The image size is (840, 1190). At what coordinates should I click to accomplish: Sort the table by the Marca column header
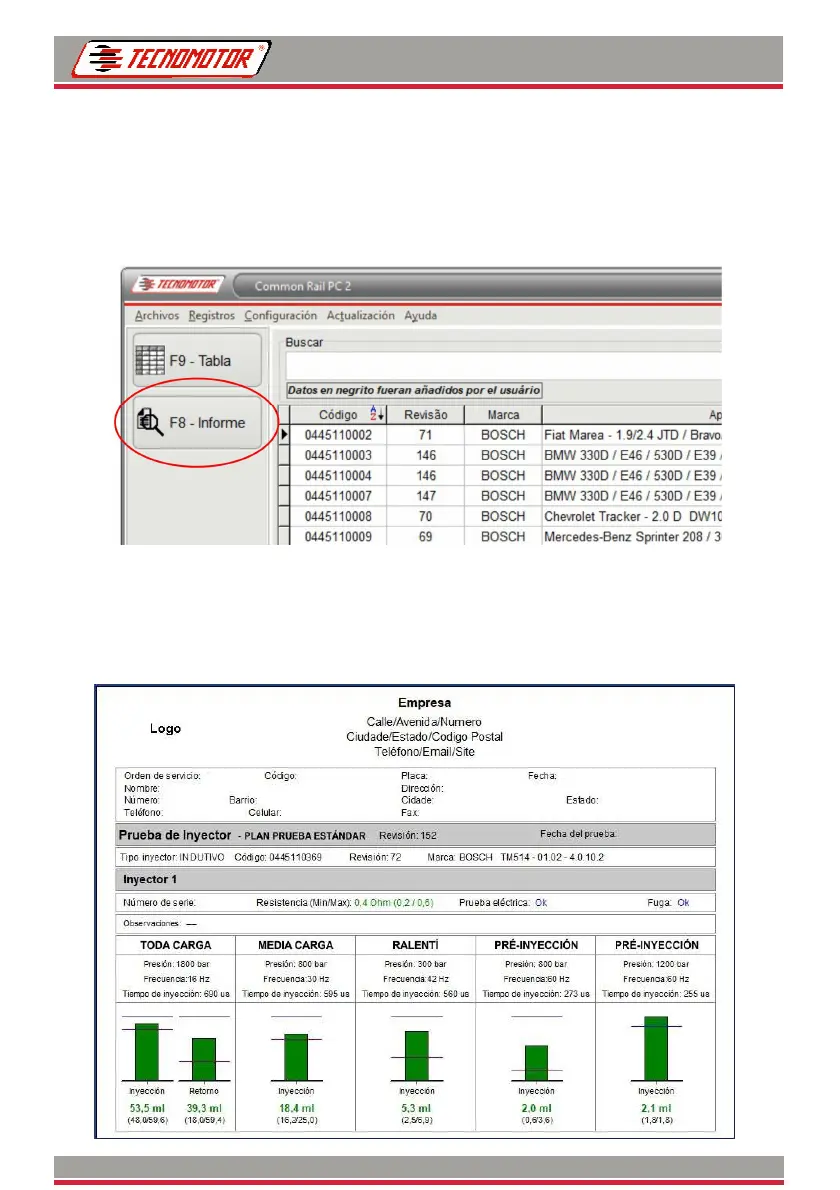pyautogui.click(x=503, y=414)
